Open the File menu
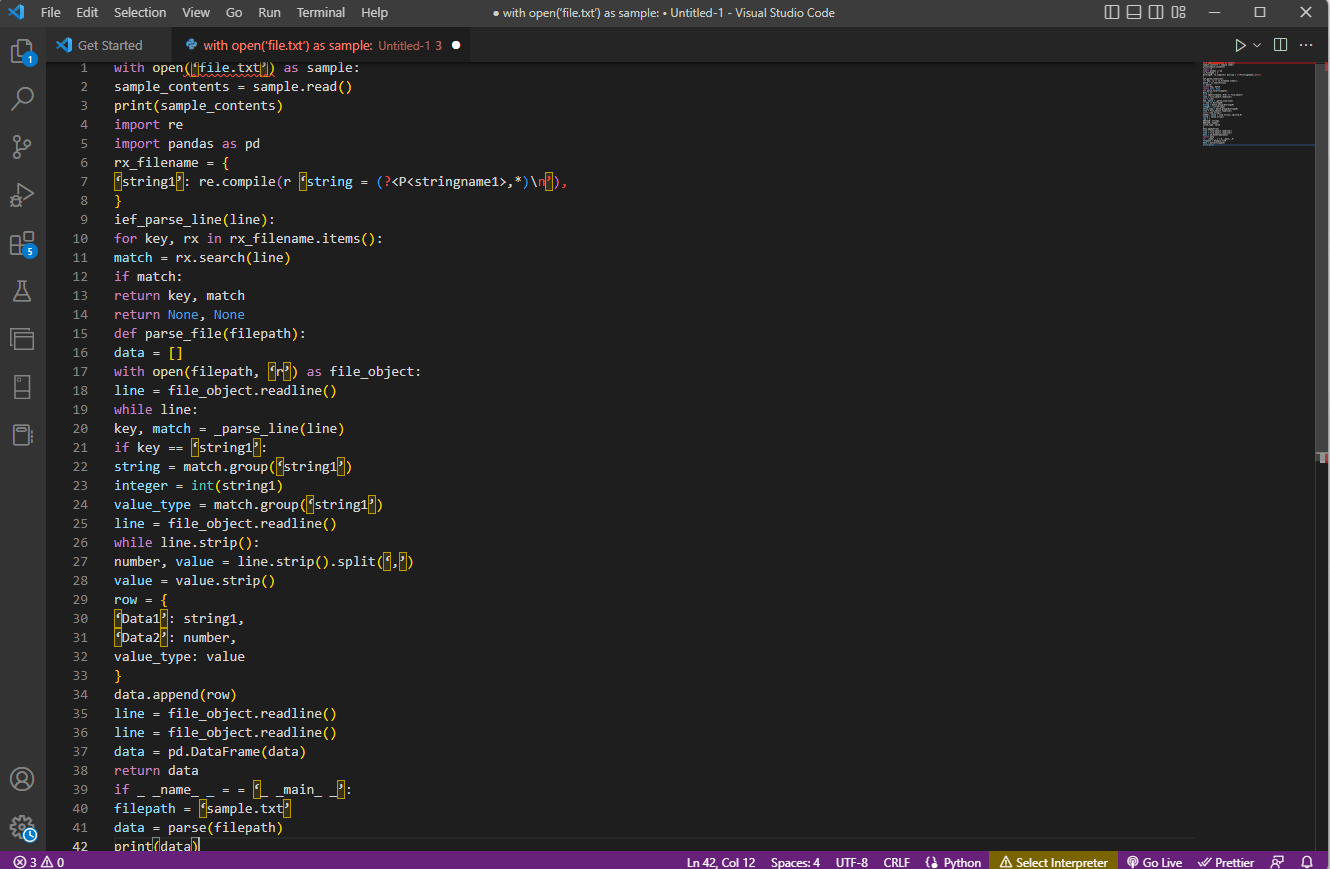 pyautogui.click(x=51, y=13)
